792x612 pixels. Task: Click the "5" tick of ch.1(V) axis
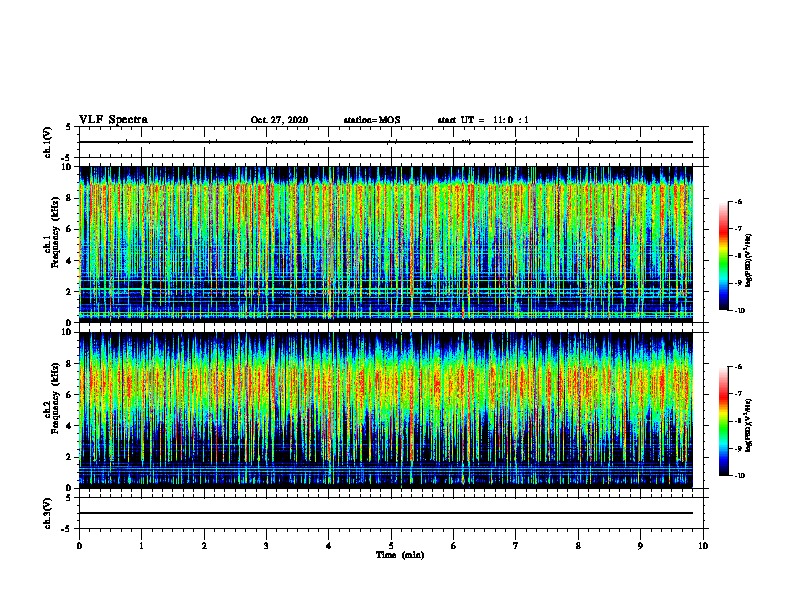pos(69,127)
